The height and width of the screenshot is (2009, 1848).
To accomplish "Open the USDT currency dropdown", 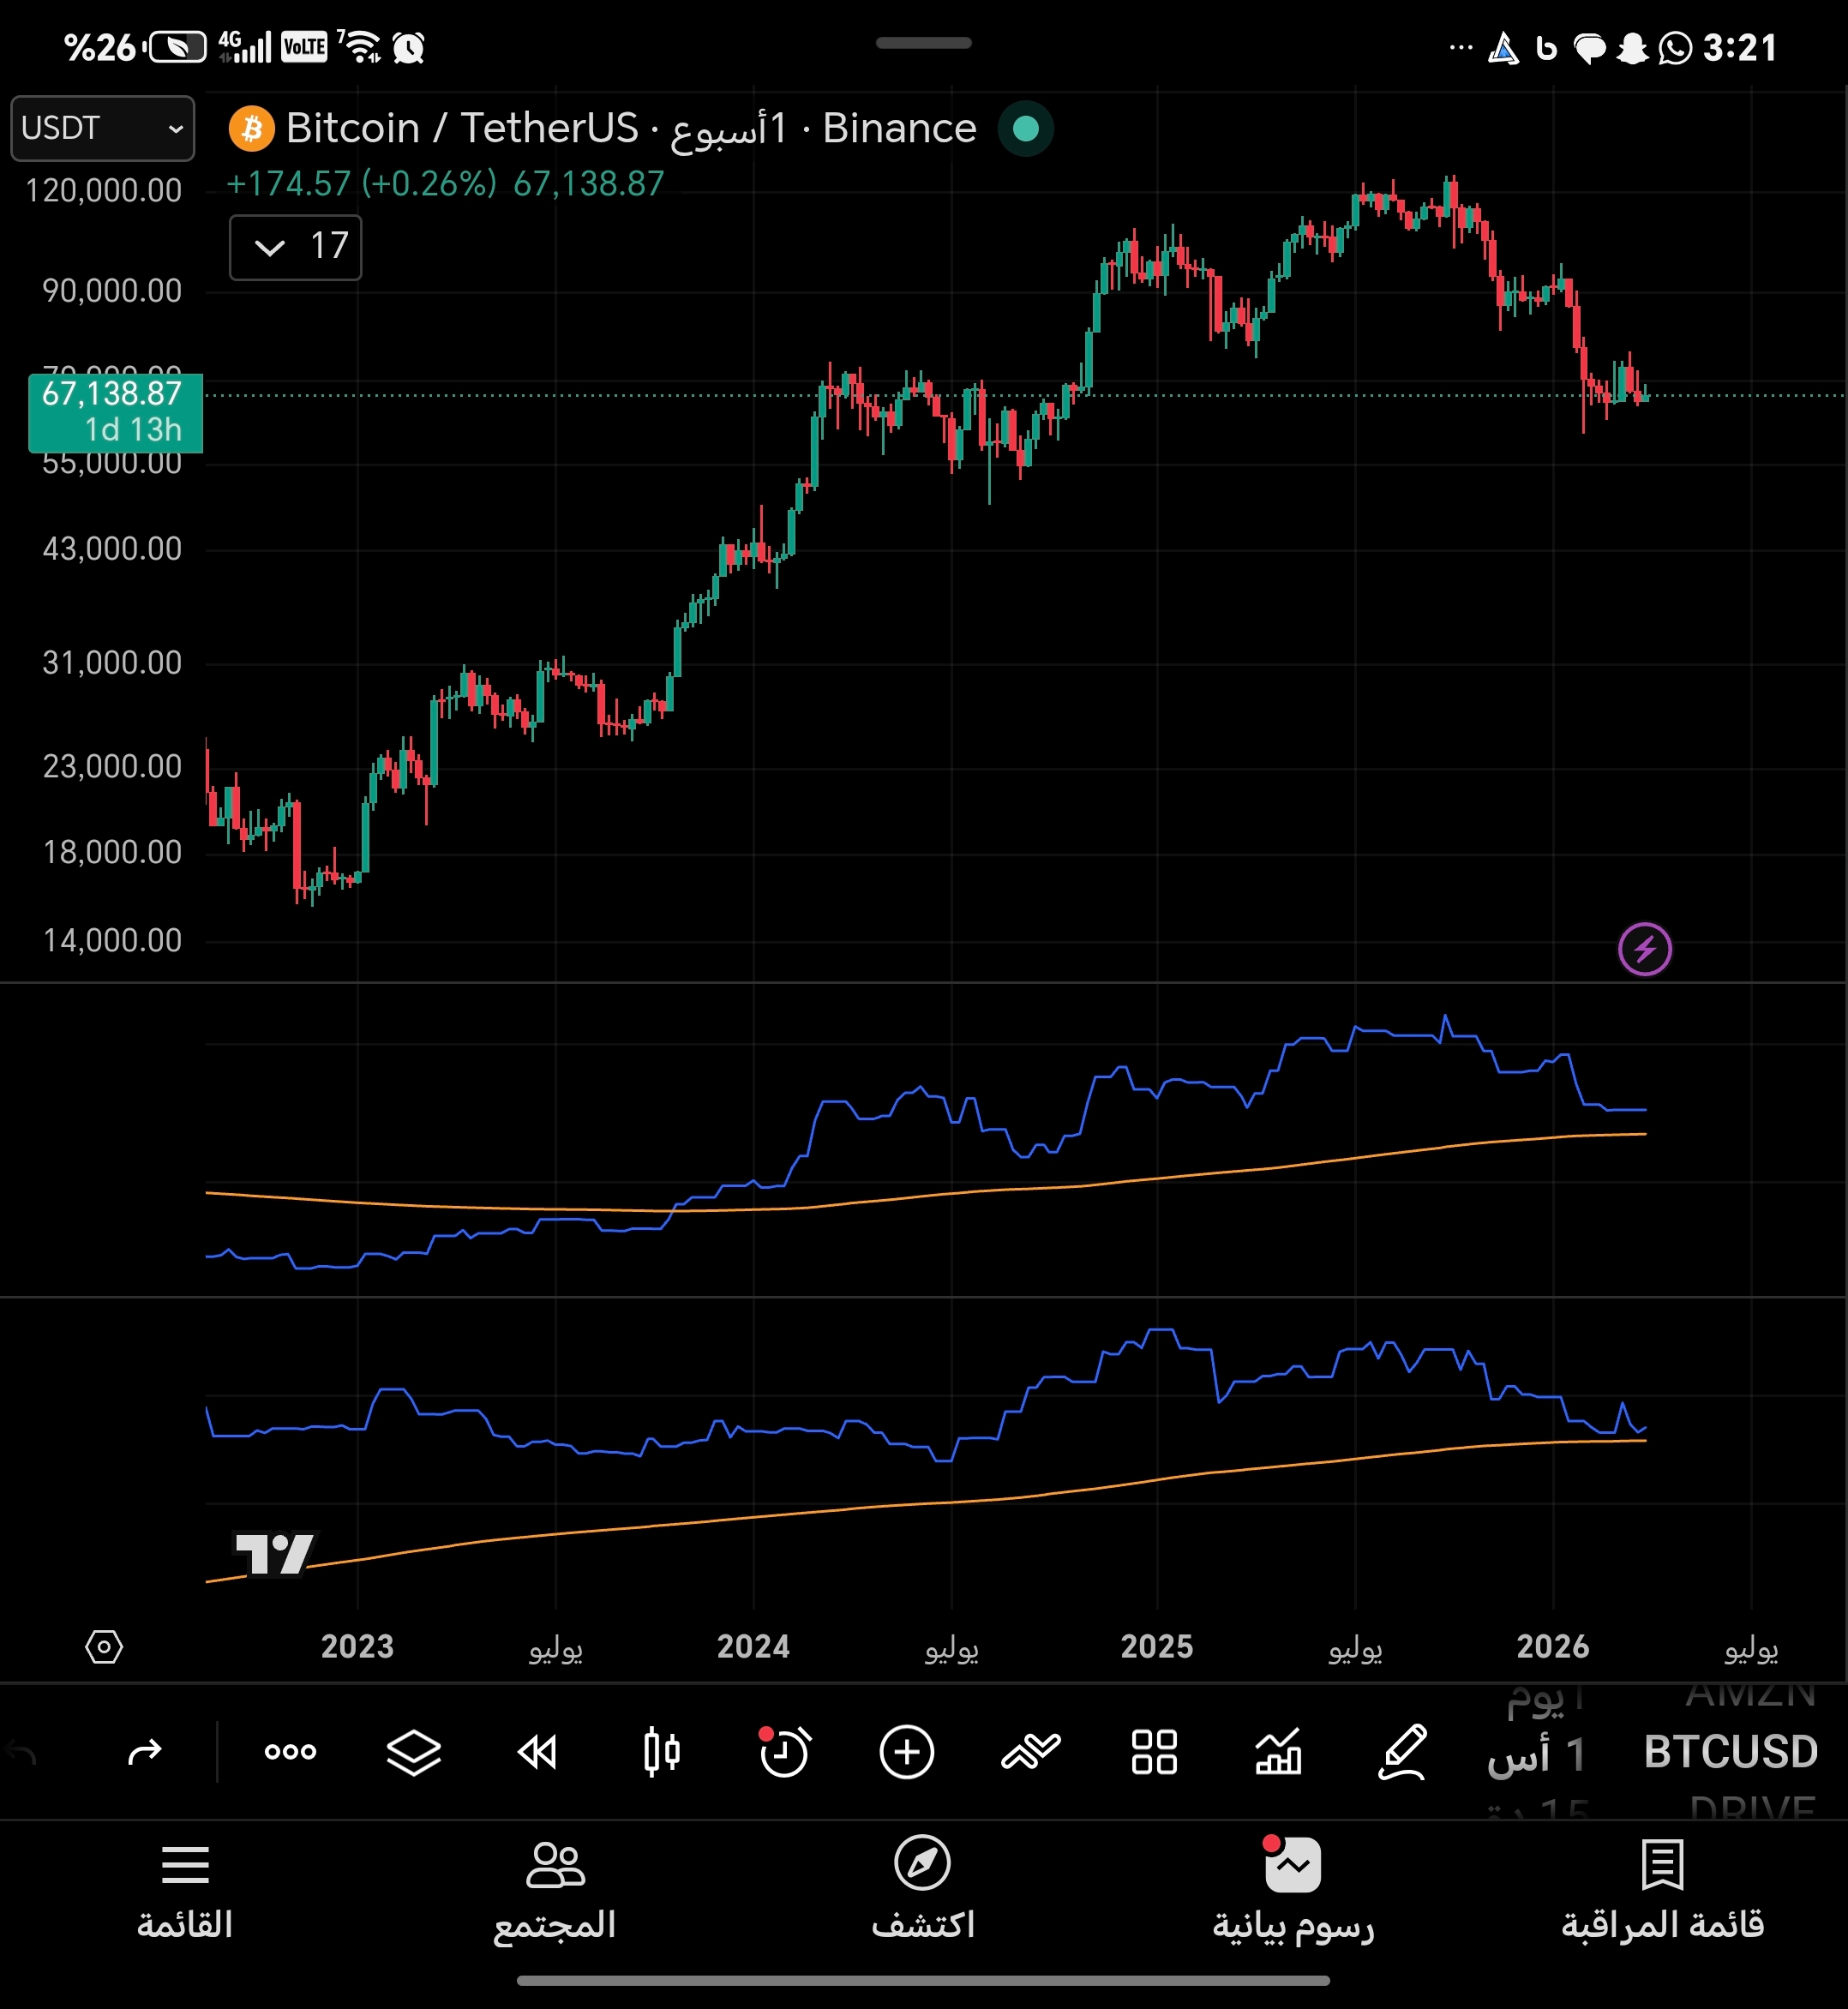I will pos(102,128).
